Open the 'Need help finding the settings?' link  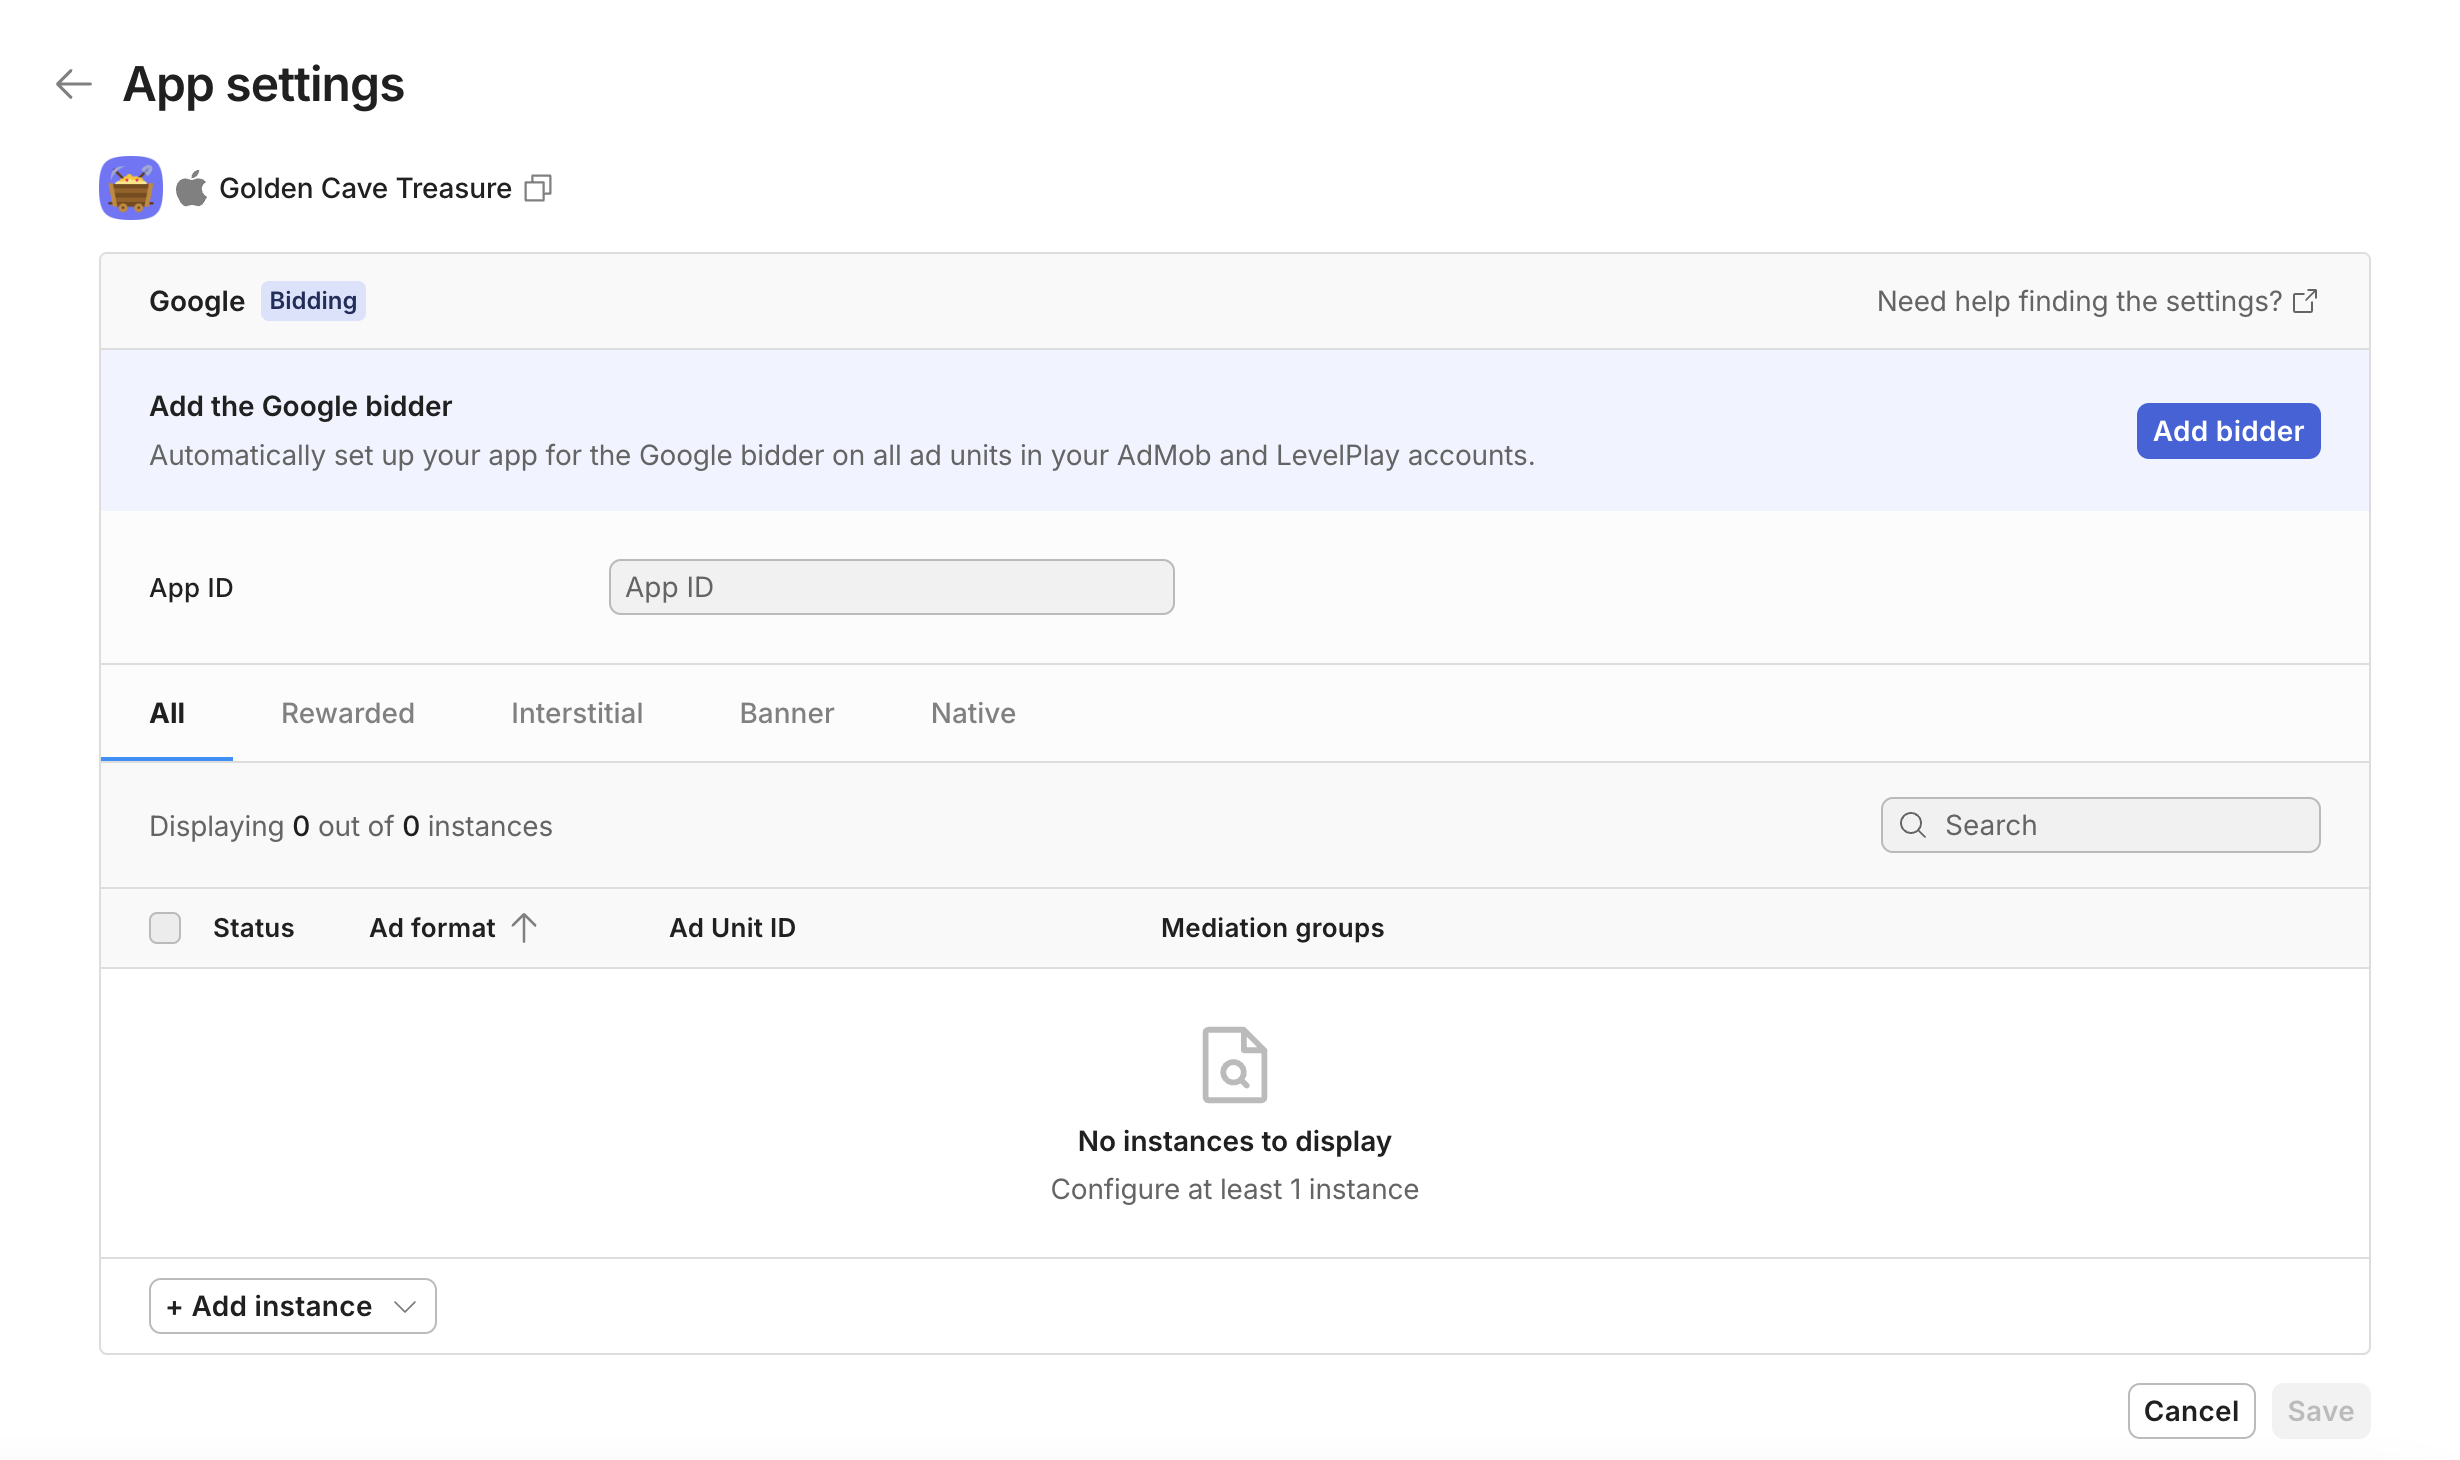[x=2079, y=301]
